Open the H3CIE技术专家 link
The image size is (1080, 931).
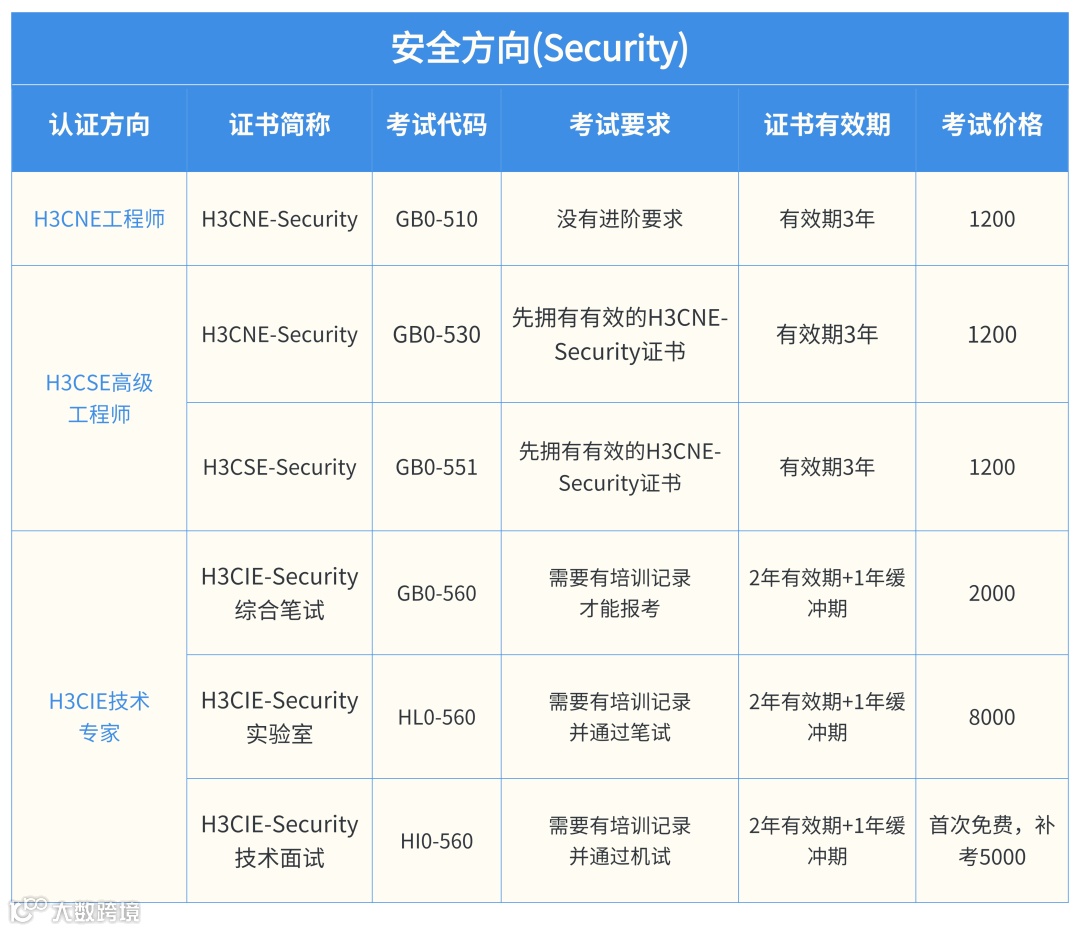(x=99, y=716)
